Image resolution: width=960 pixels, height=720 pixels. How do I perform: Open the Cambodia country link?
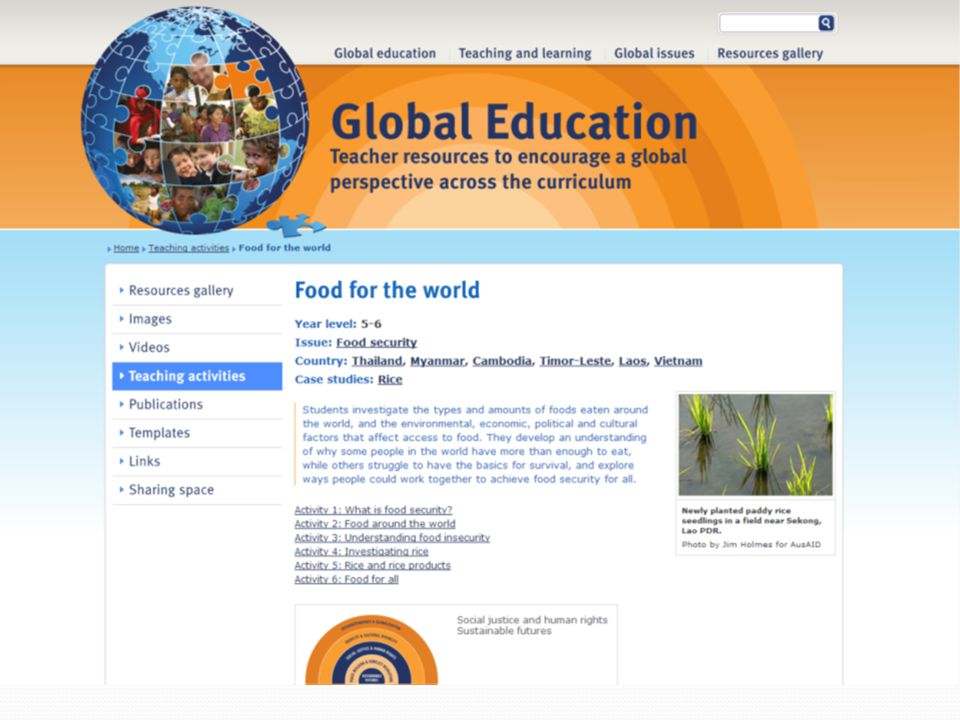click(x=502, y=361)
